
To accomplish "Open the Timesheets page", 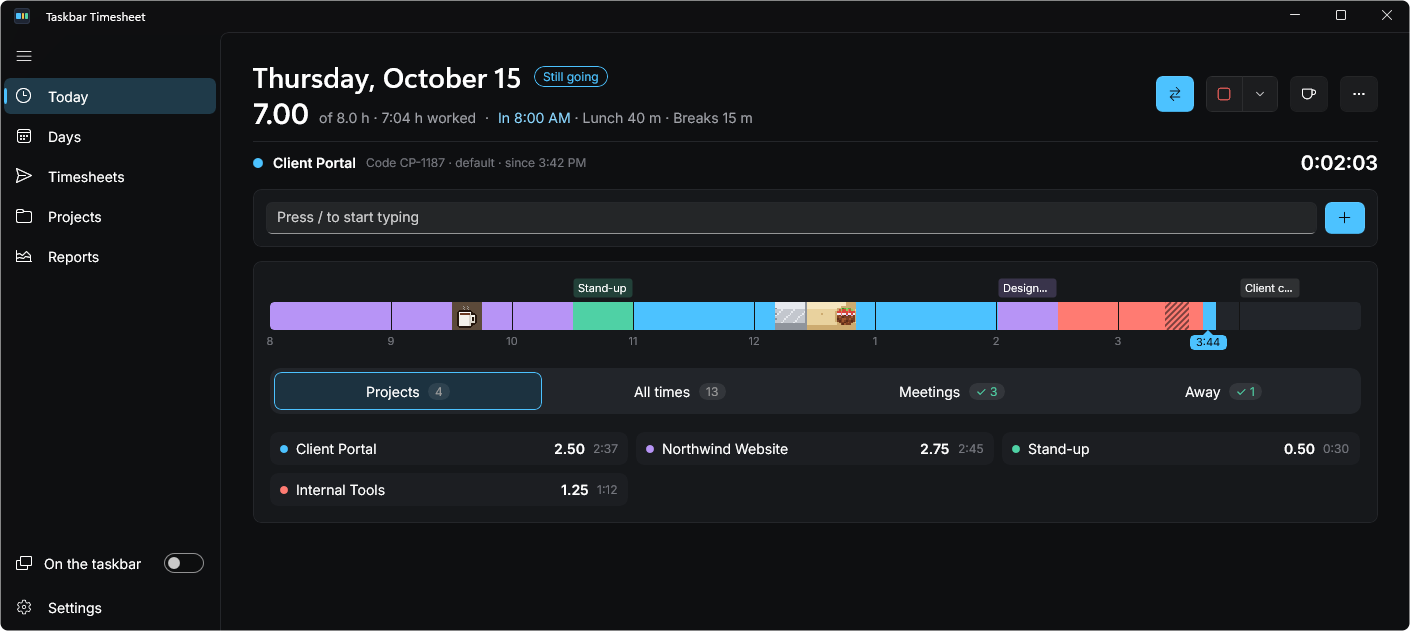I will 110,176.
